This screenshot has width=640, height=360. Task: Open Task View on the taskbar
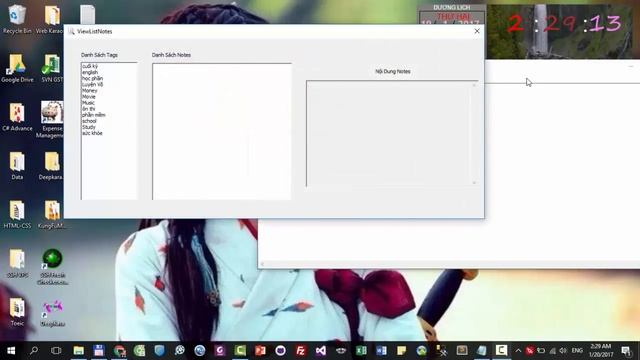[x=56, y=351]
